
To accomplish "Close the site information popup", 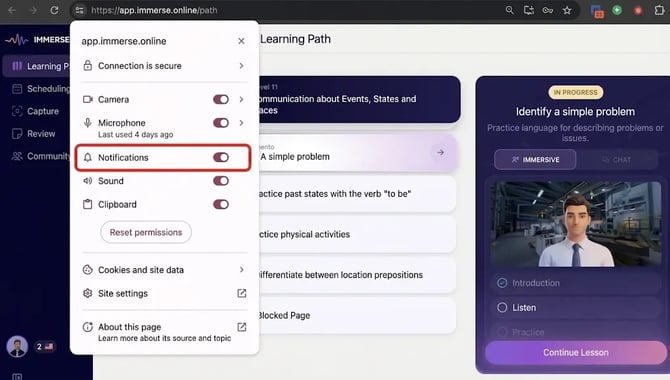I will coord(241,41).
